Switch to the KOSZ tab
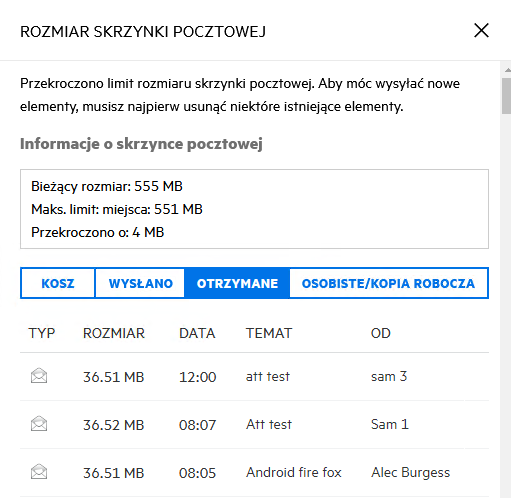Viewport: 511px width, 498px height. (58, 283)
